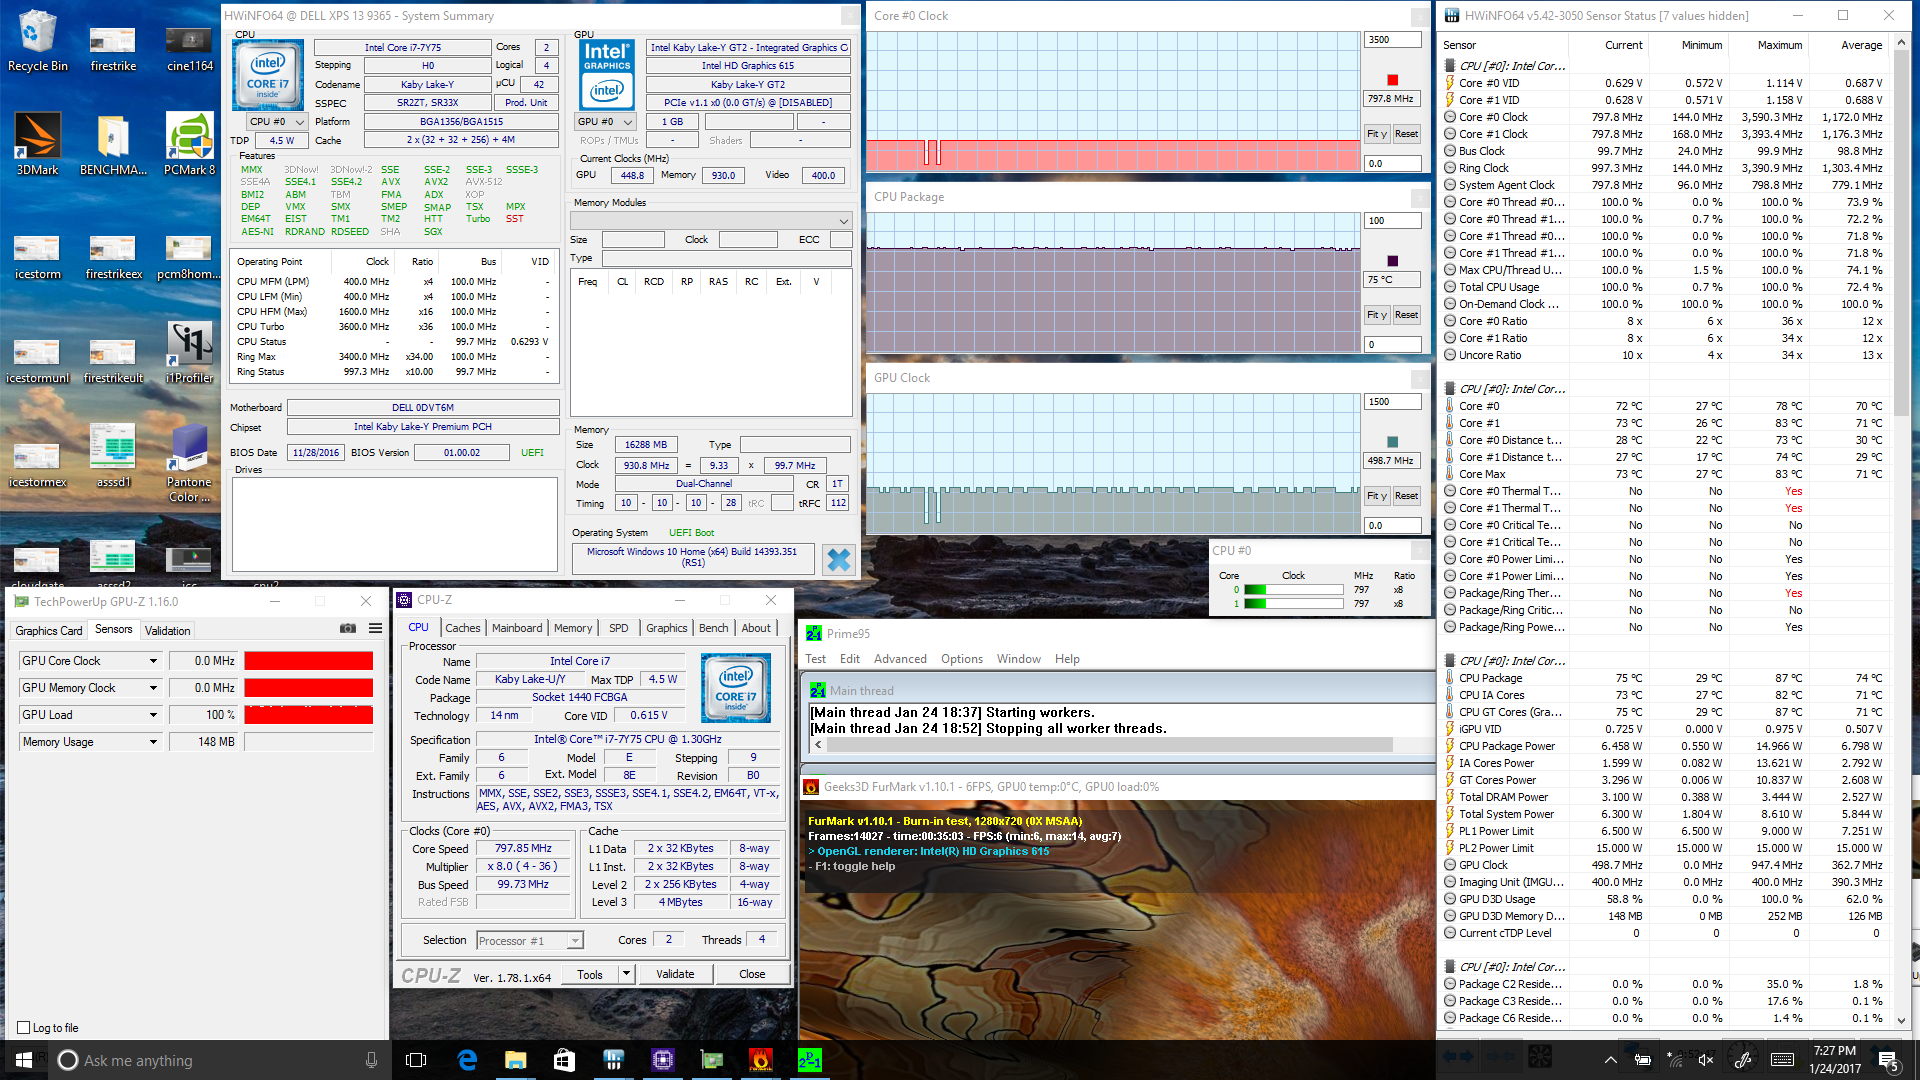1920x1080 pixels.
Task: Click the Validate button in CPU-Z
Action: [x=675, y=974]
